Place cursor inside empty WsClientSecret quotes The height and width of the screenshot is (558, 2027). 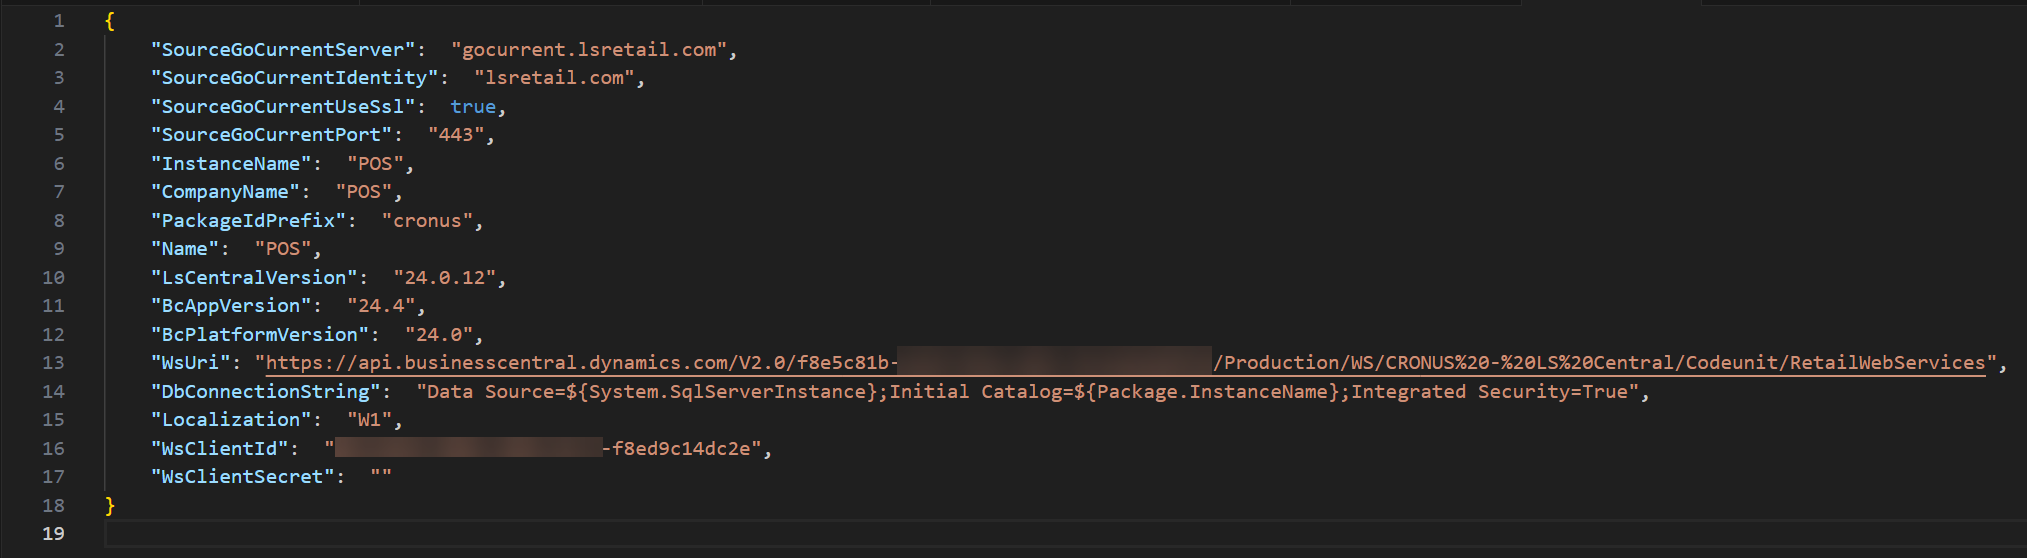click(x=381, y=477)
